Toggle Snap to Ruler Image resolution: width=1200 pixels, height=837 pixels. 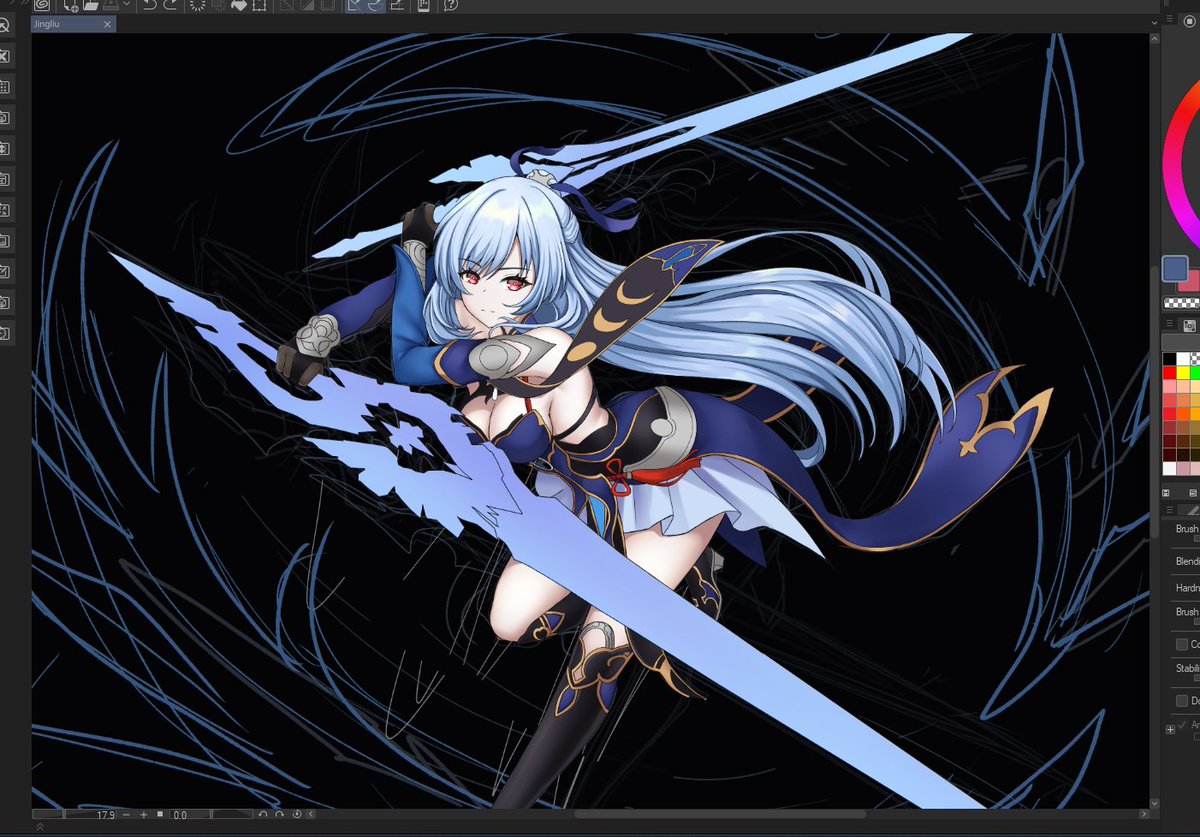pos(354,6)
